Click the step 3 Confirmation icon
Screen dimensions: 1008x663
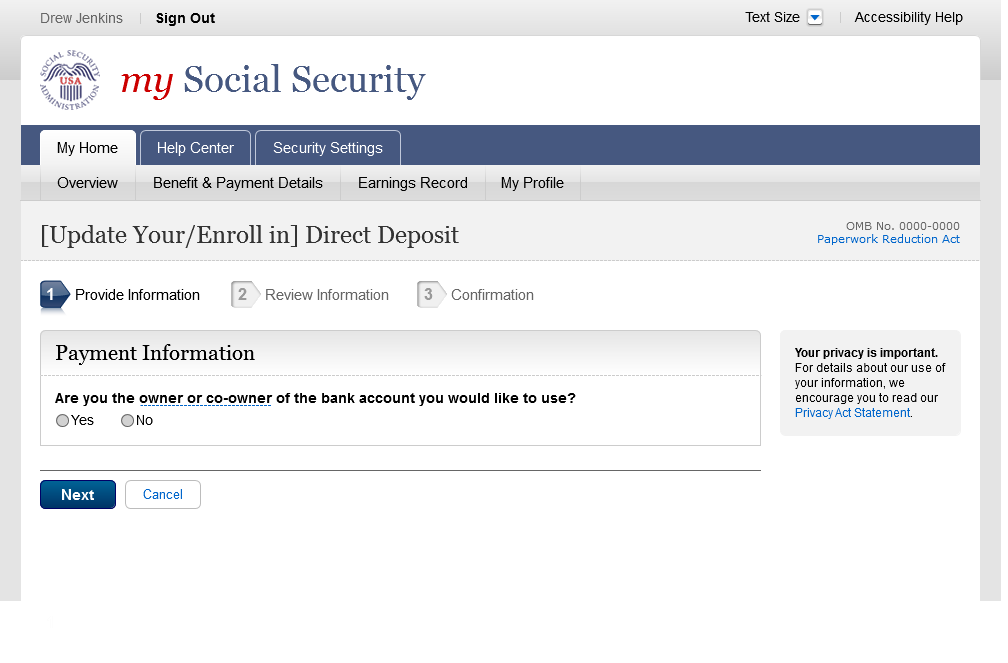pos(430,295)
